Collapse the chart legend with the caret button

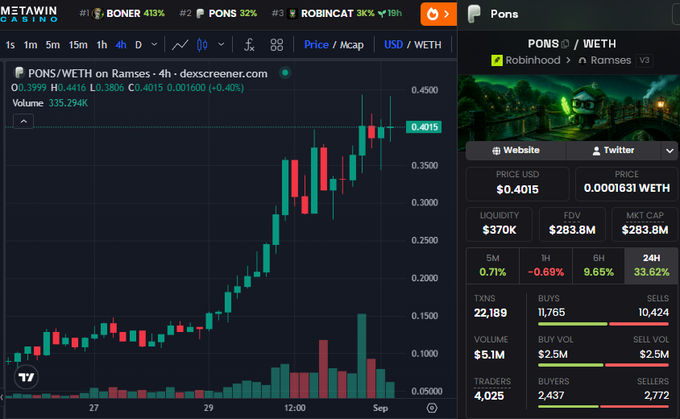[x=23, y=121]
